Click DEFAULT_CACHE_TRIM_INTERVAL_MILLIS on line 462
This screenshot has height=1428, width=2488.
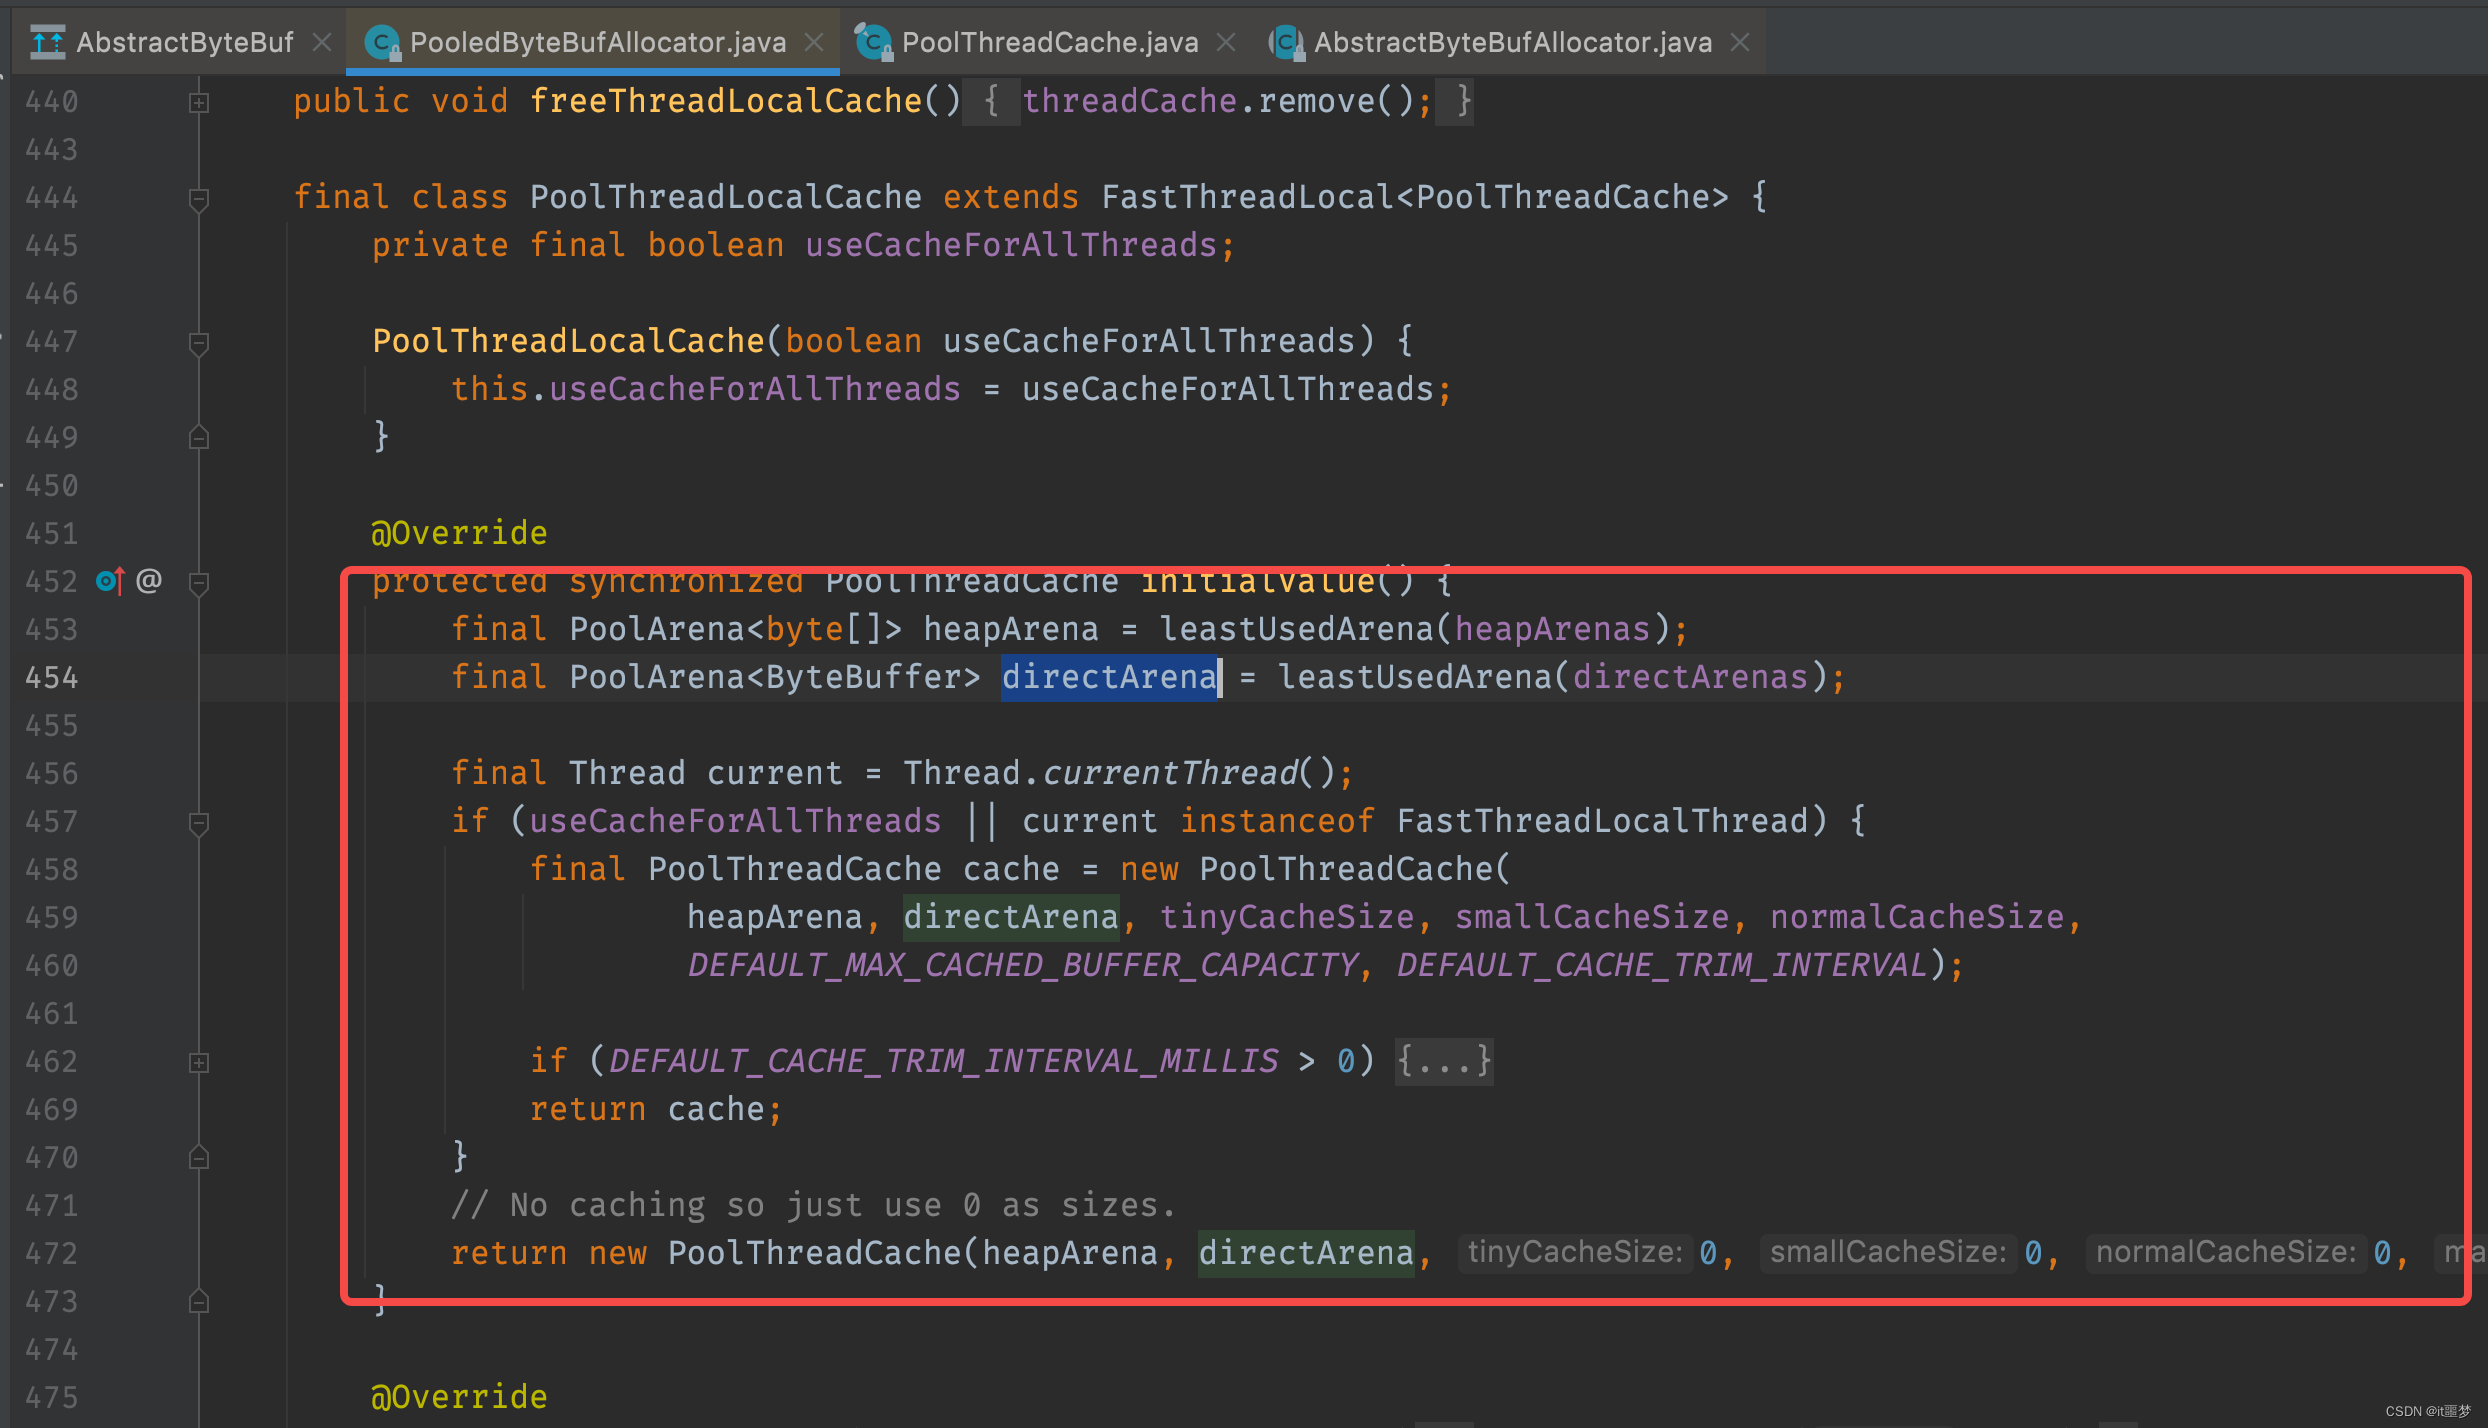click(x=943, y=1061)
